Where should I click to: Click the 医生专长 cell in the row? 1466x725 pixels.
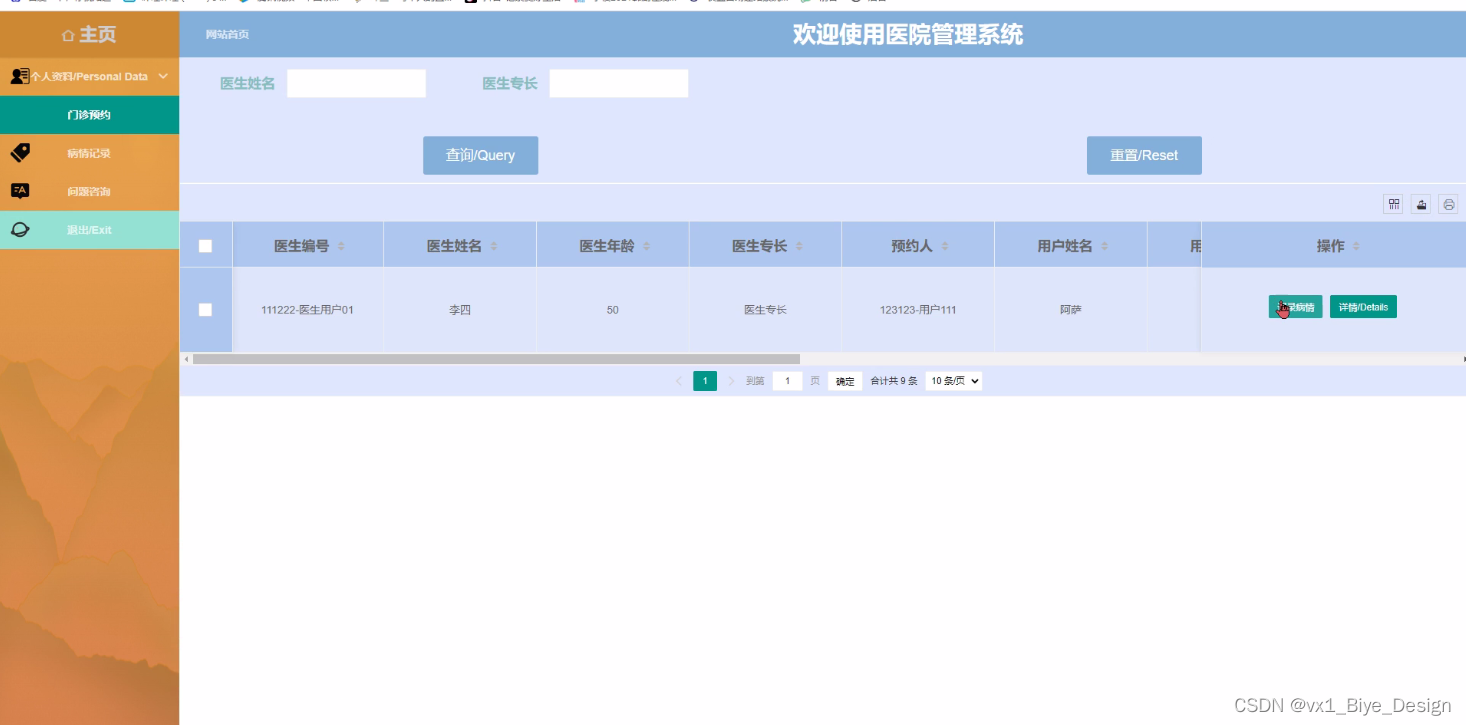[765, 310]
